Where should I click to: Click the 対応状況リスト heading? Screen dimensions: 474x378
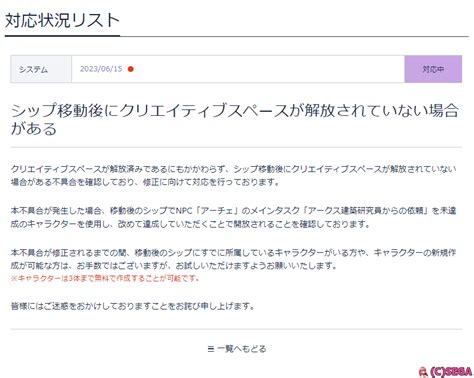tap(62, 21)
